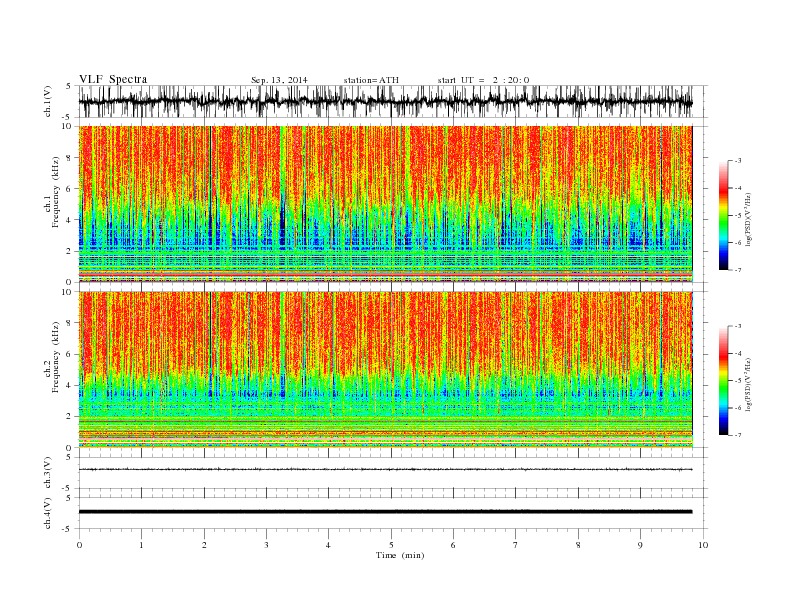Click the "start UT = 2 :20: 0" label
This screenshot has width=792, height=612.
point(483,80)
